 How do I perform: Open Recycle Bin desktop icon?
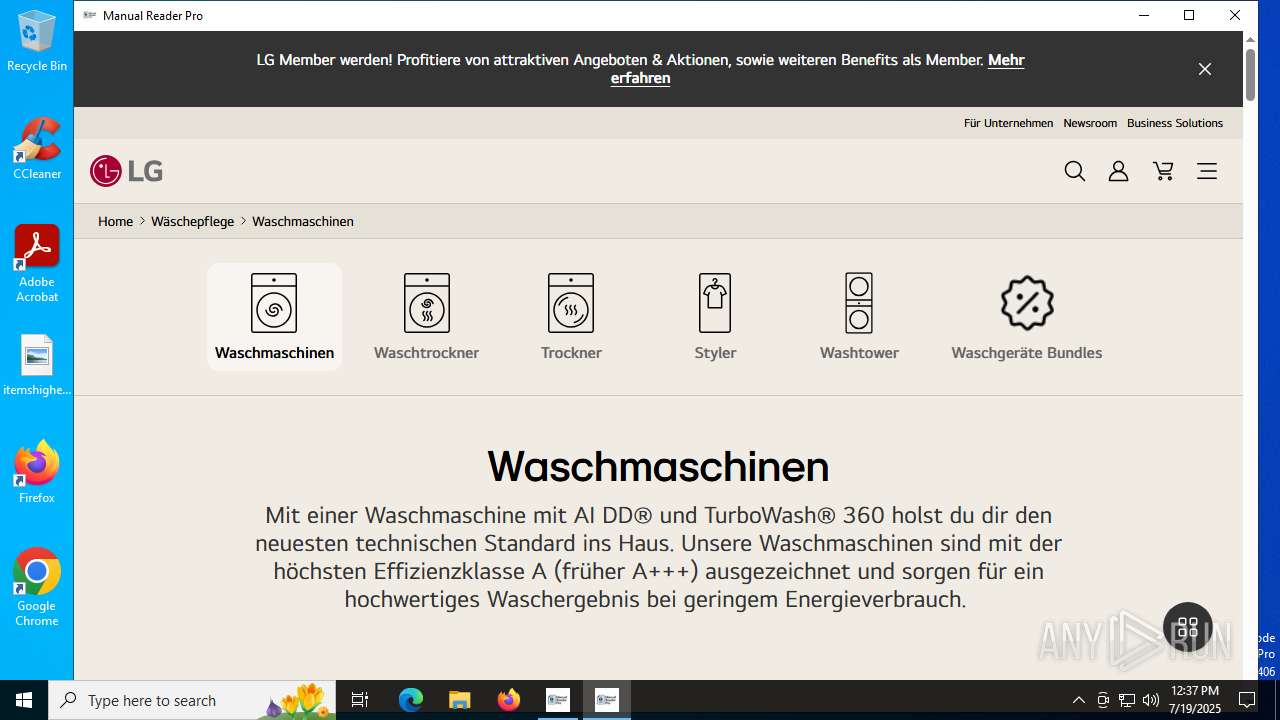tap(37, 41)
